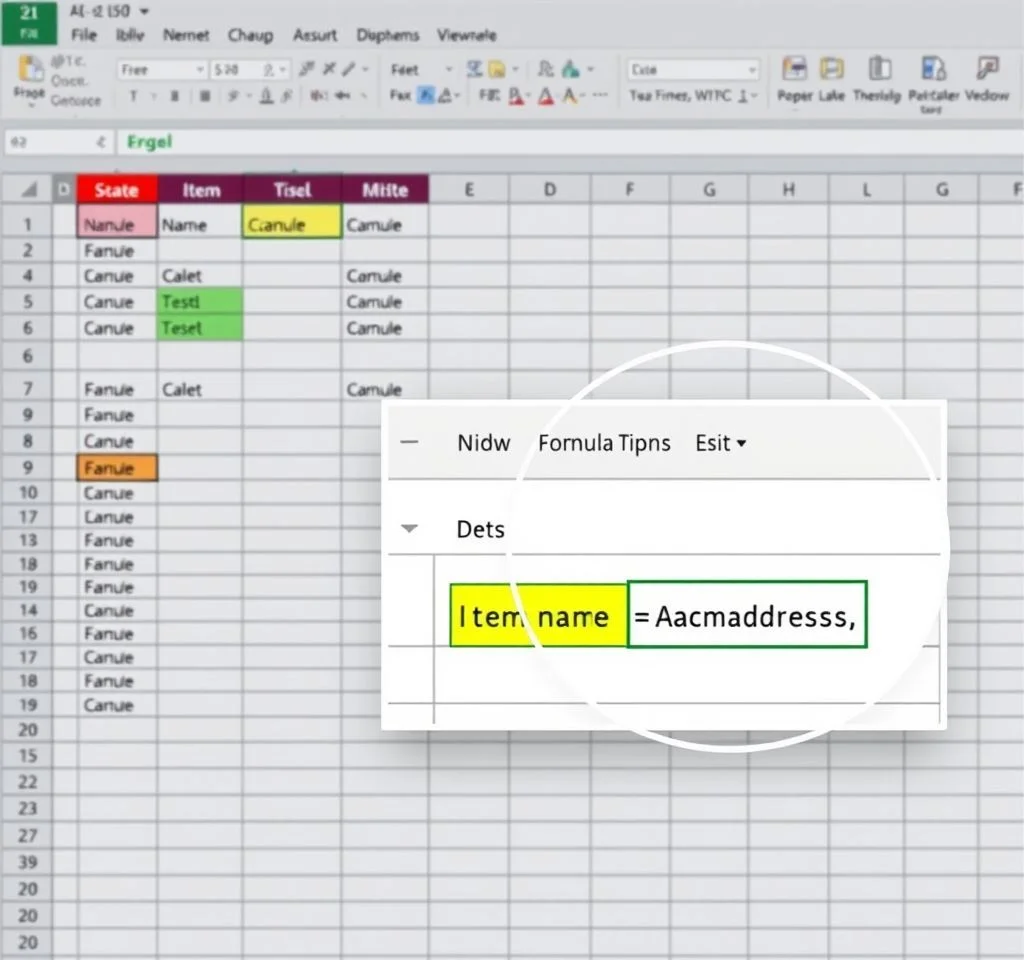Switch to the Viewnale ribbon tab
Viewport: 1024px width, 960px height.
[466, 35]
